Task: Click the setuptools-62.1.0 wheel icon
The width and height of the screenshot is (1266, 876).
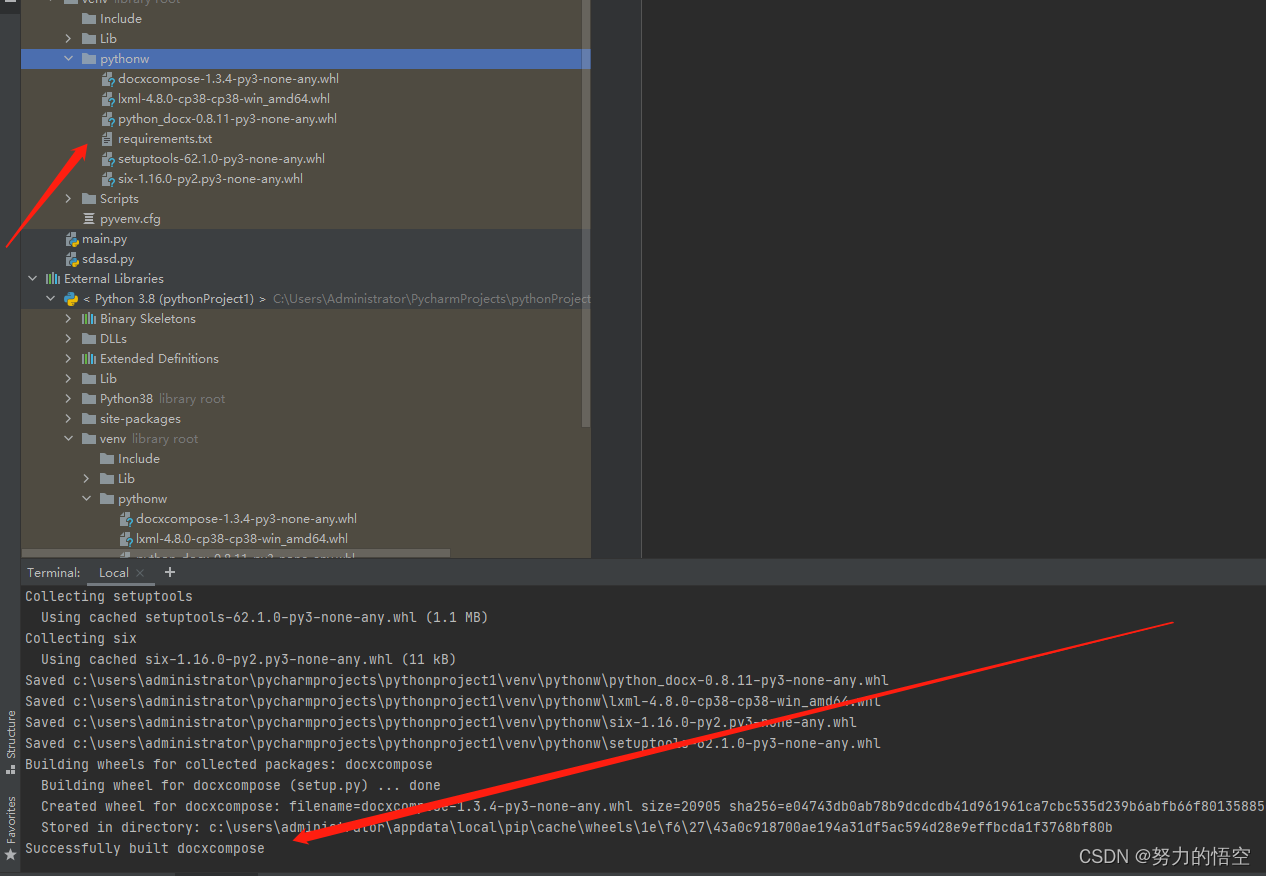Action: 108,158
